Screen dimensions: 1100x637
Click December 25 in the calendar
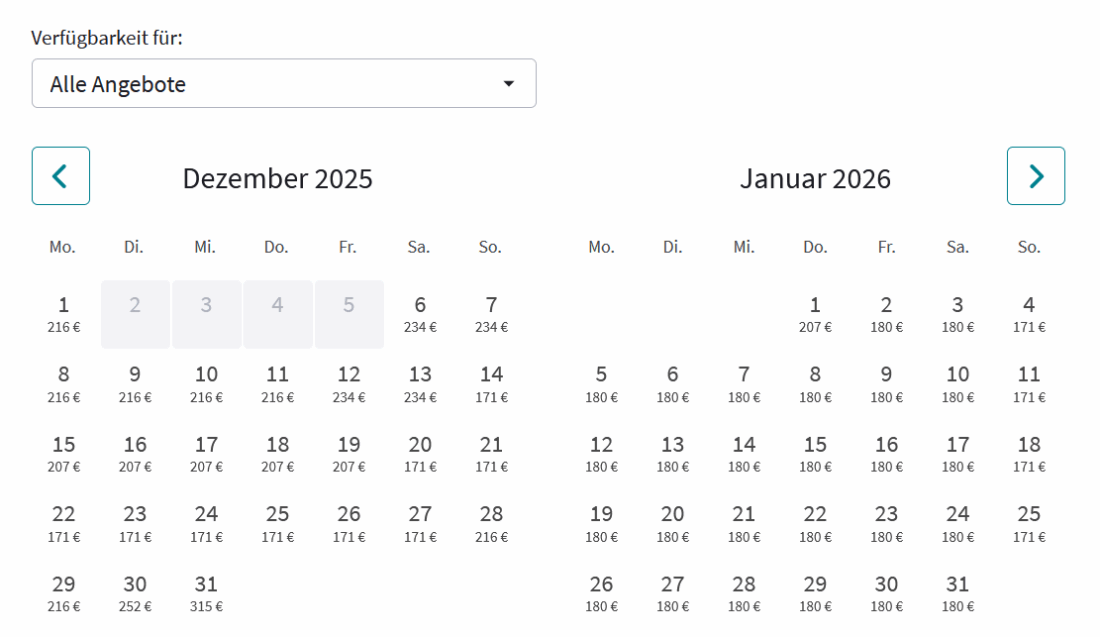point(277,524)
